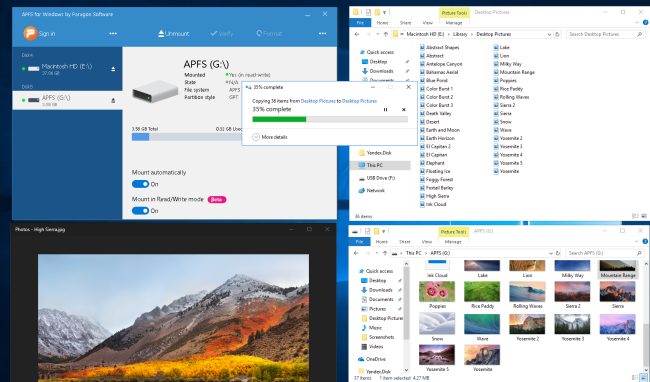Image resolution: width=650 pixels, height=382 pixels.
Task: Refresh the APFS (G:) folder
Action: (558, 253)
